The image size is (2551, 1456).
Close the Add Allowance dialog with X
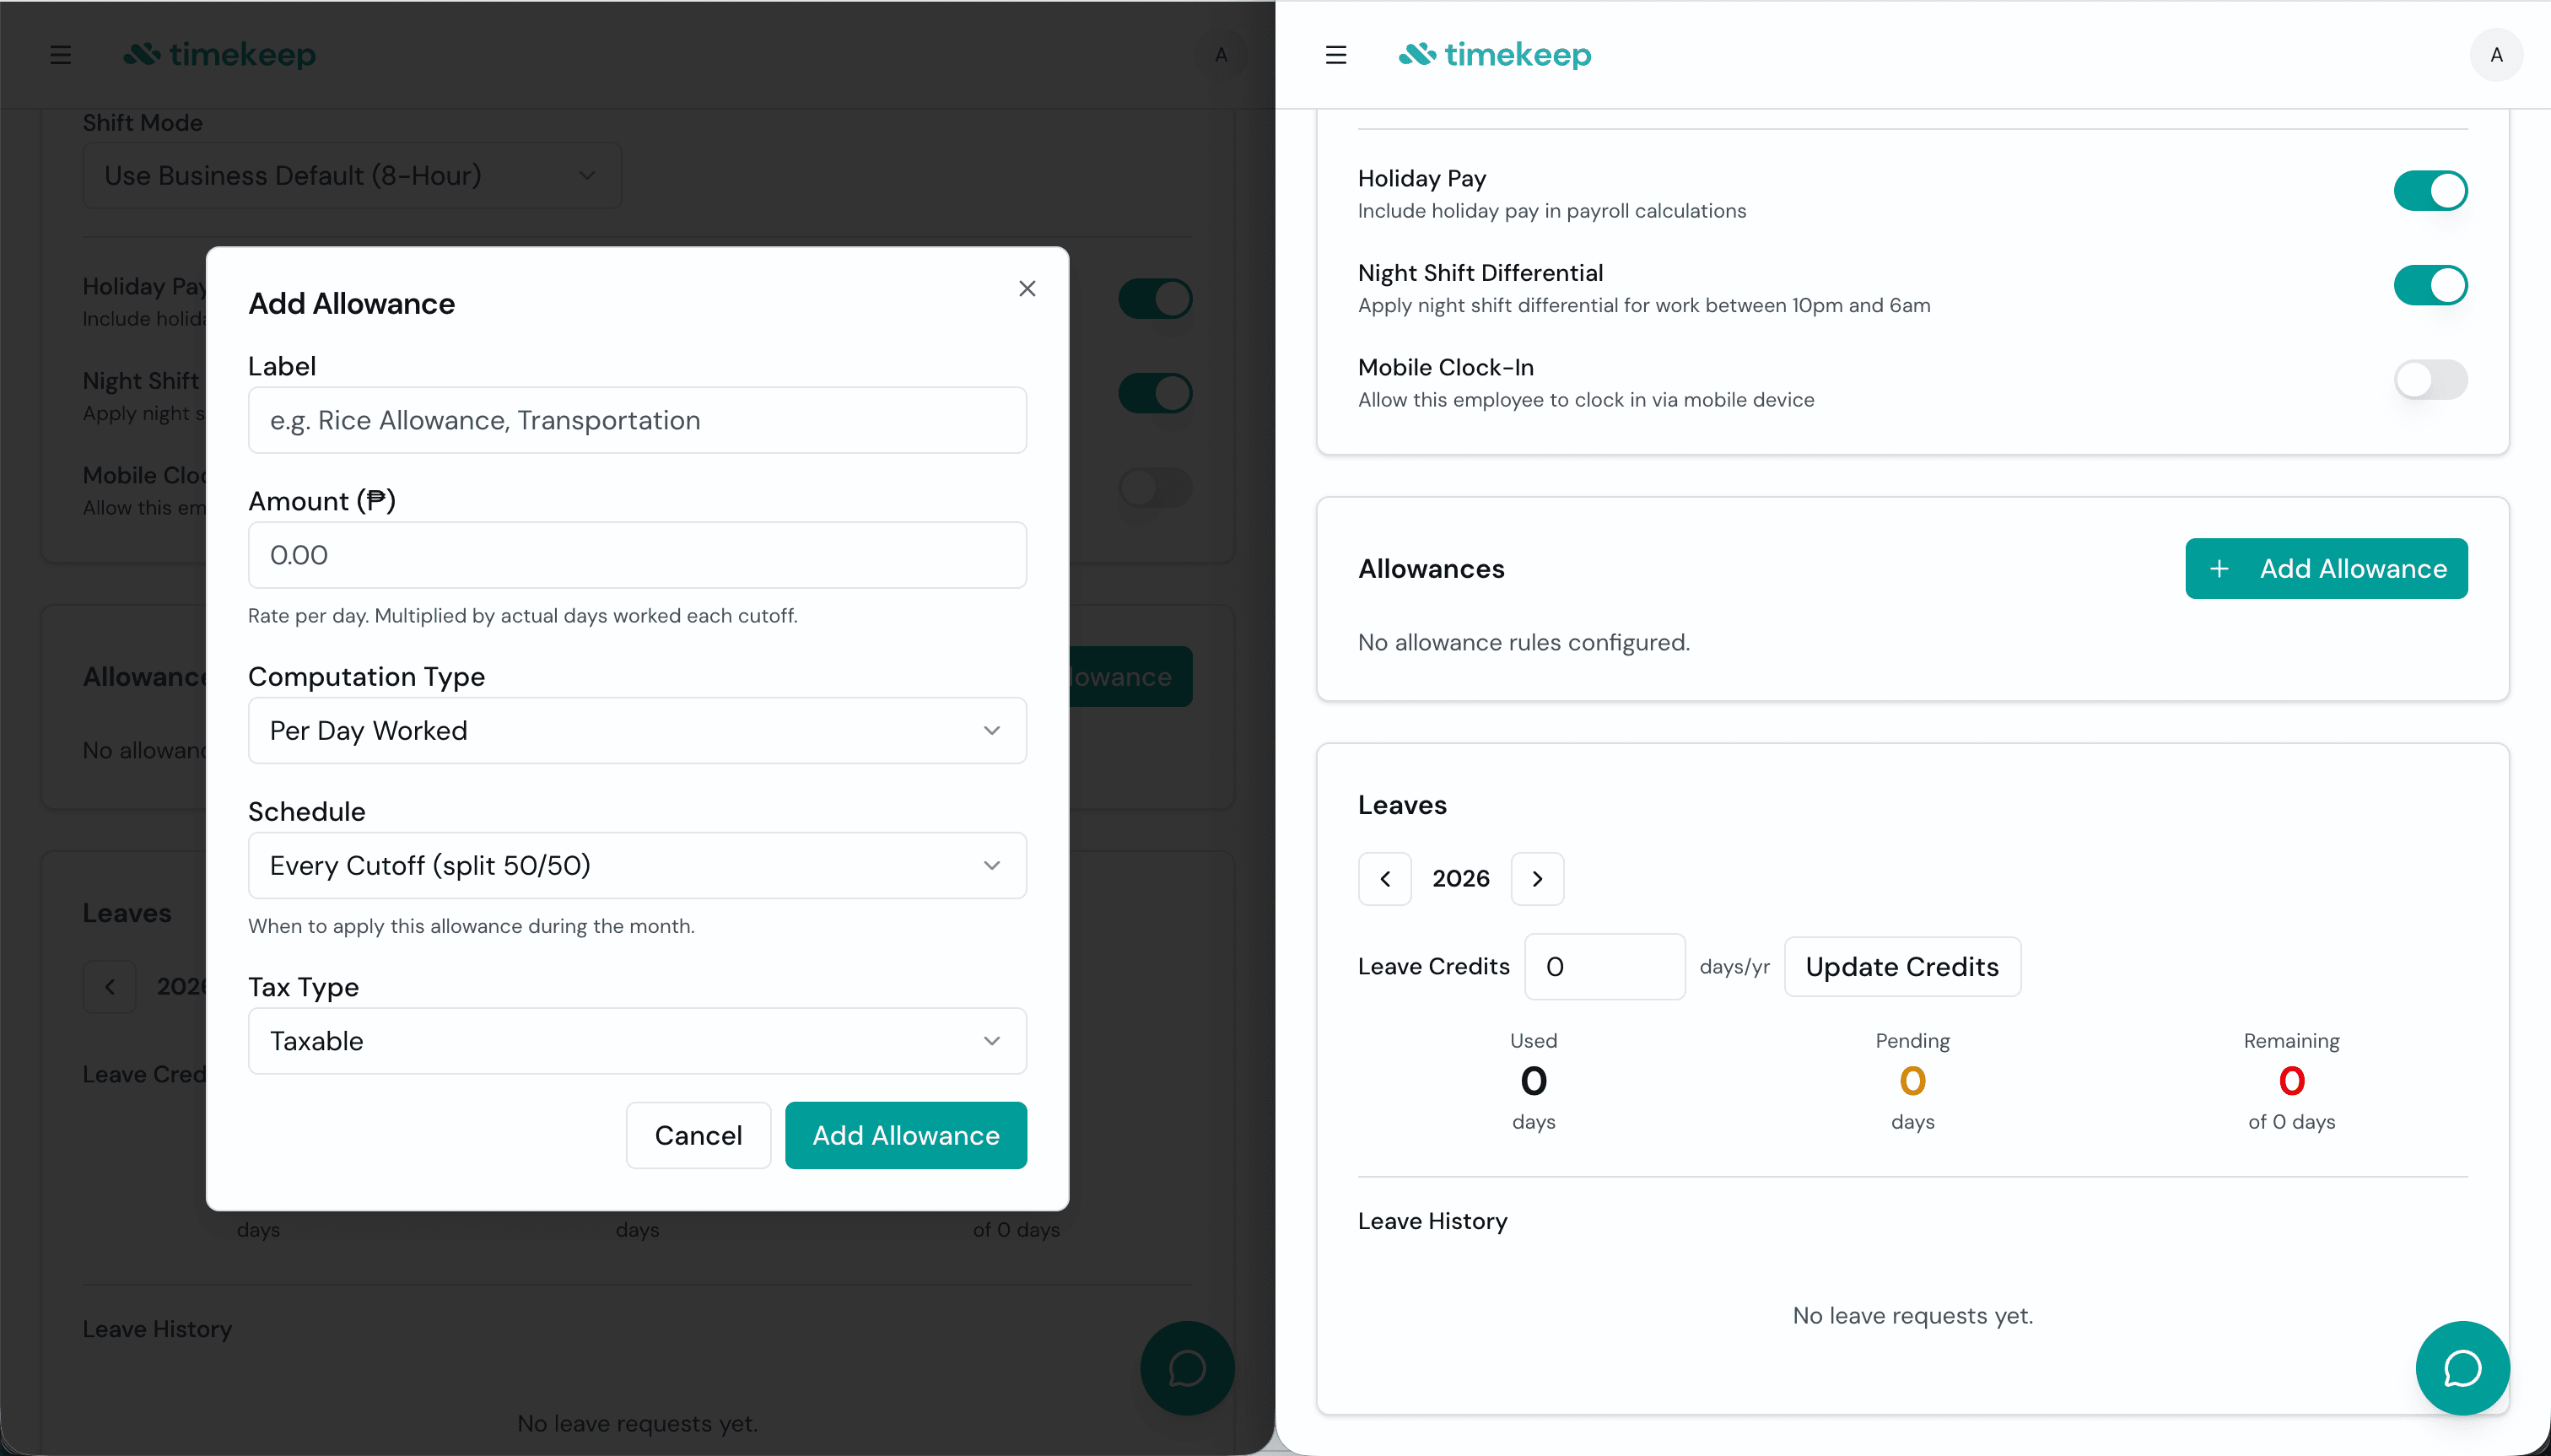pos(1027,289)
